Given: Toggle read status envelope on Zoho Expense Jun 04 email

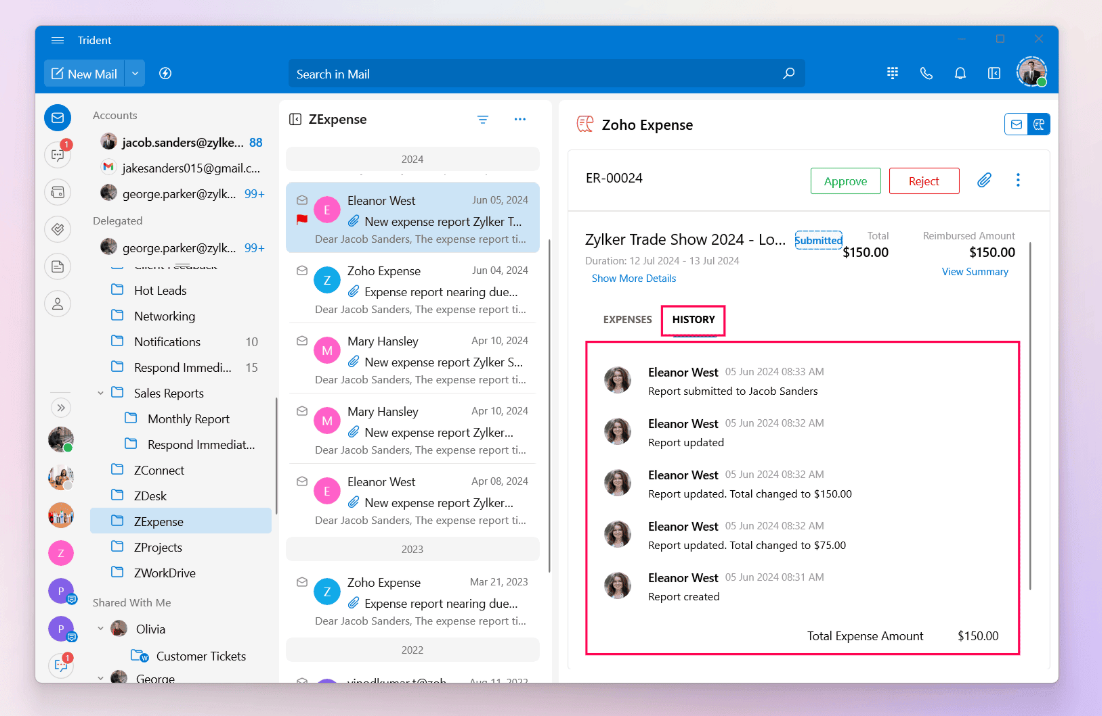Looking at the screenshot, I should click(302, 271).
